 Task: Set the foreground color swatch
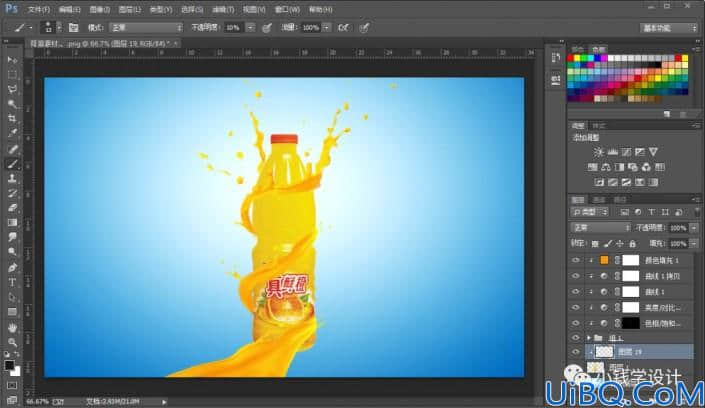click(x=9, y=365)
